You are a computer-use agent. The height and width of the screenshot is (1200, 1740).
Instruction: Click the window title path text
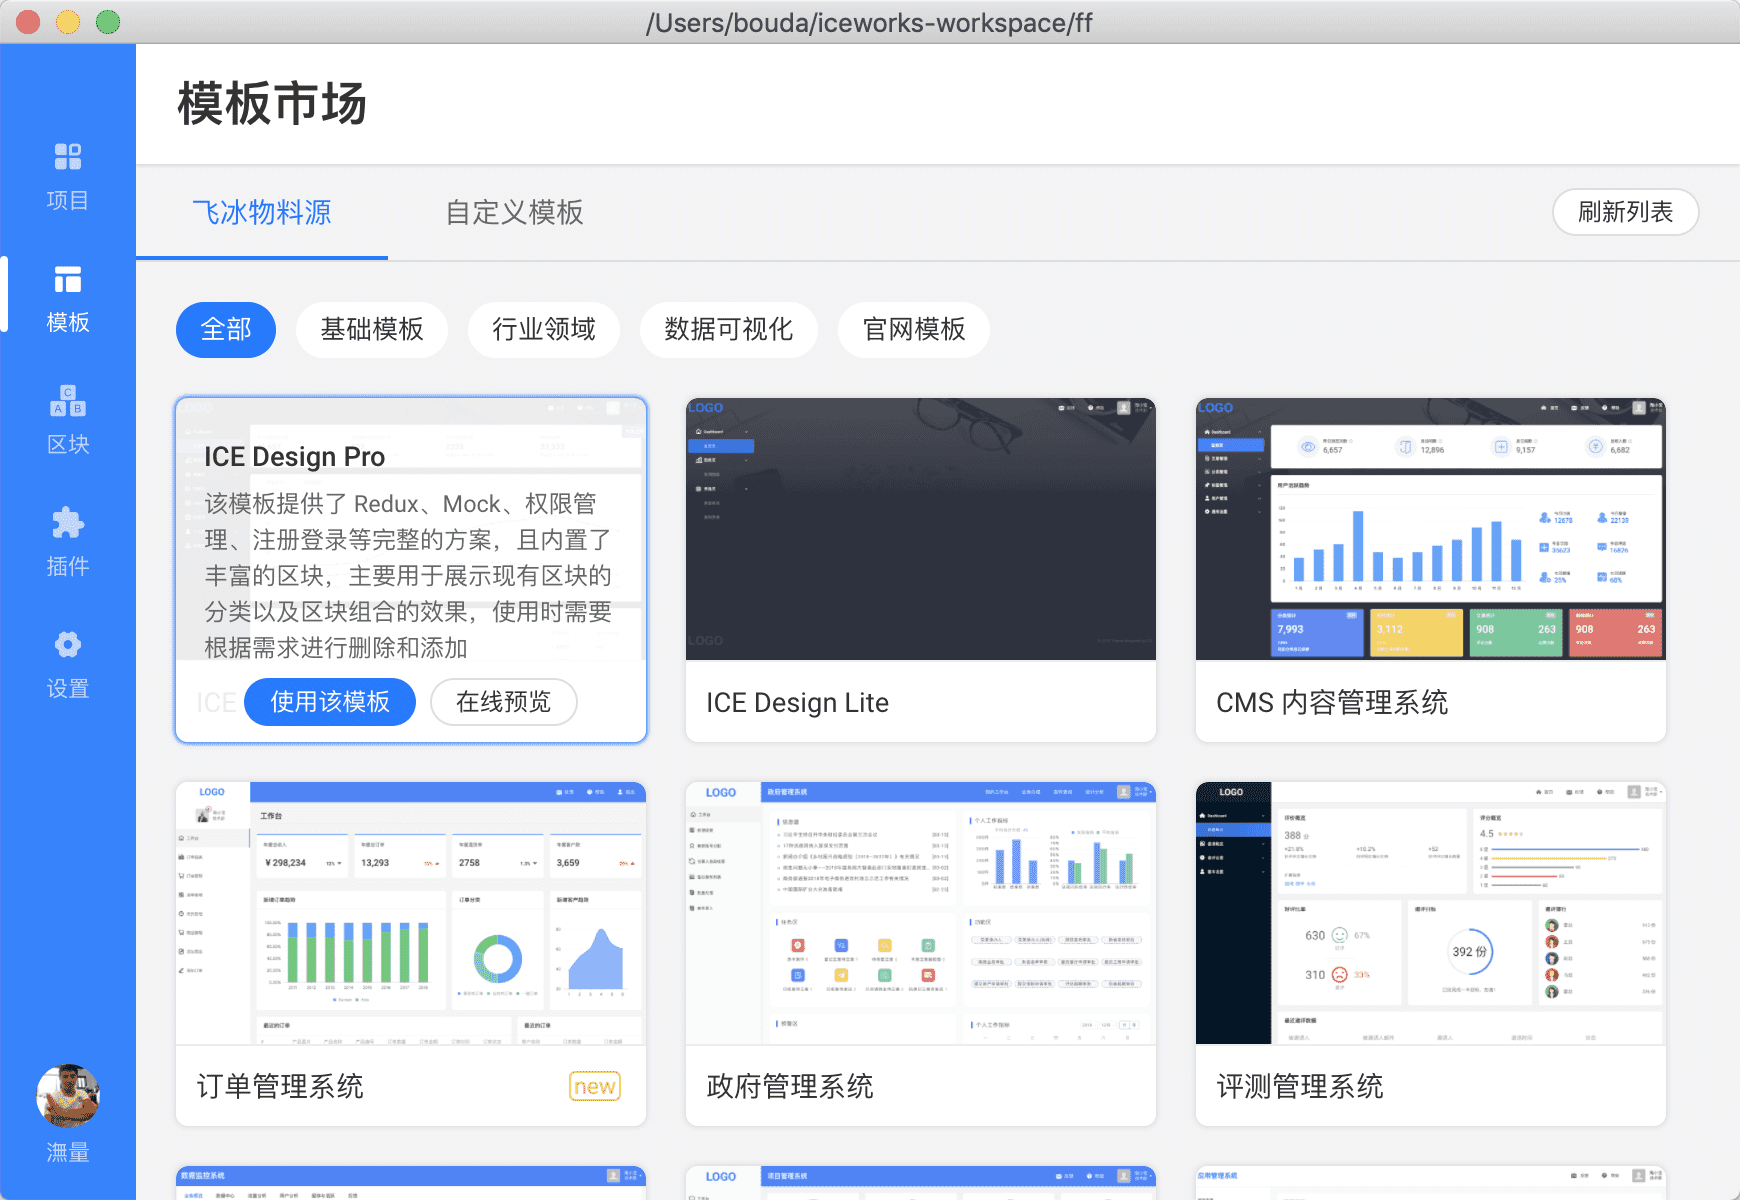tap(869, 22)
